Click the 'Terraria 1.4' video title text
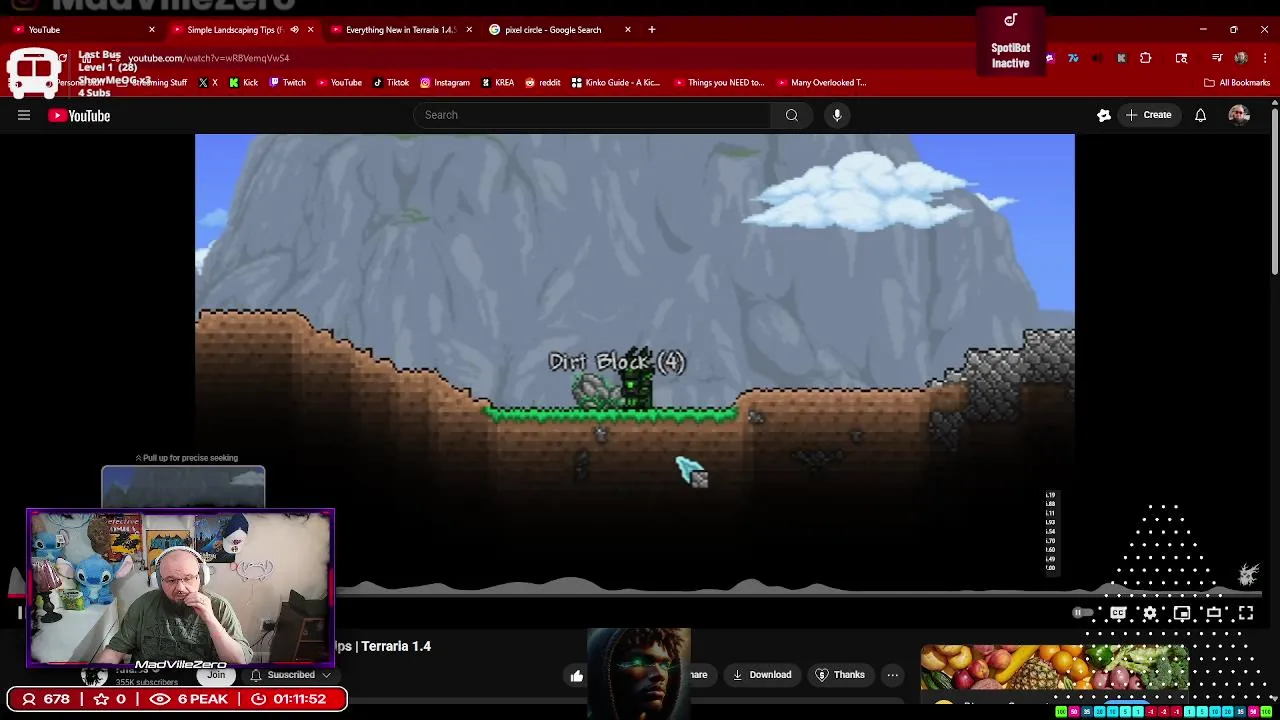The image size is (1280, 720). (396, 646)
